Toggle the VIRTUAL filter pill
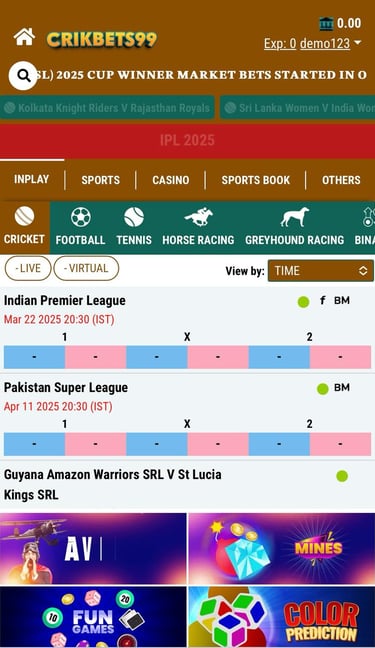The image size is (375, 648). [86, 269]
